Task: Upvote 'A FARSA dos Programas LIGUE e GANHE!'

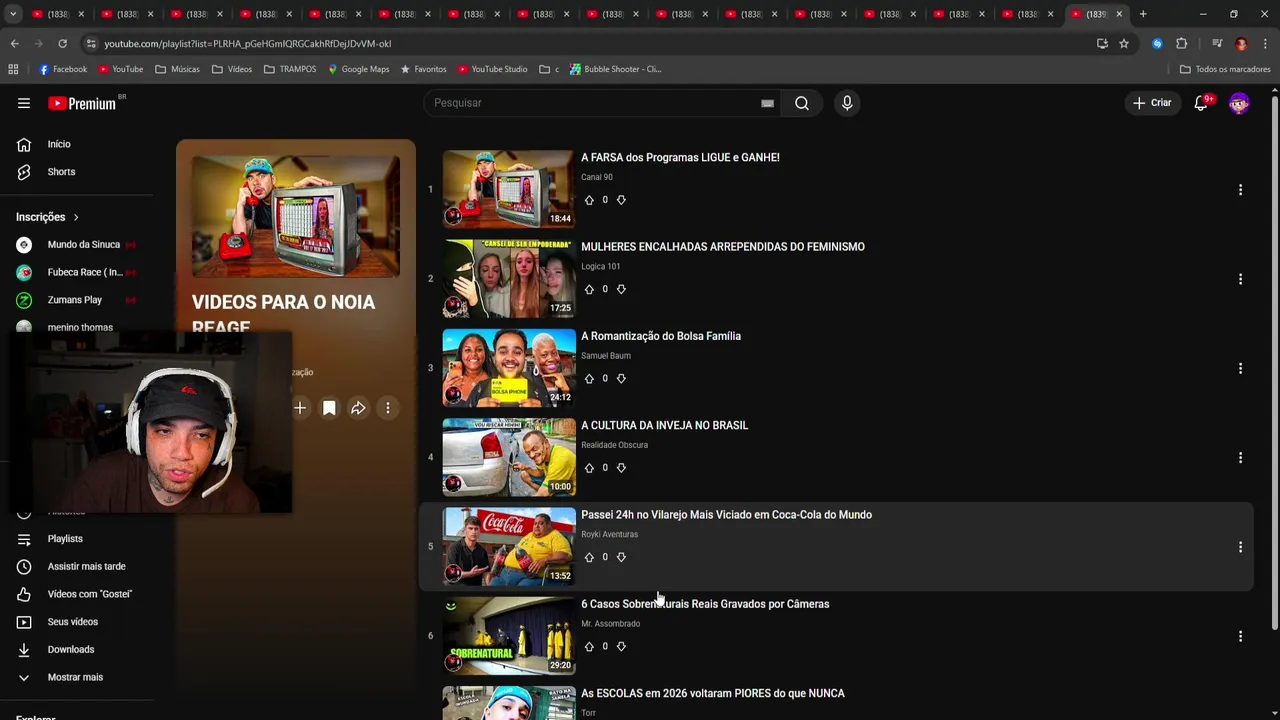Action: [589, 200]
